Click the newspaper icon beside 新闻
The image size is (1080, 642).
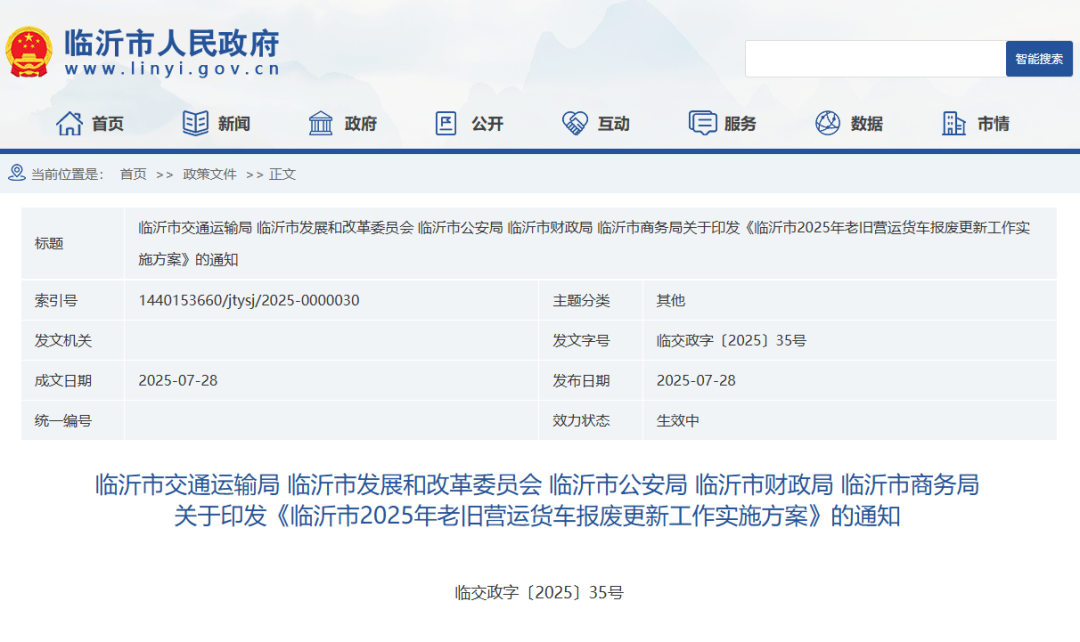(x=196, y=123)
